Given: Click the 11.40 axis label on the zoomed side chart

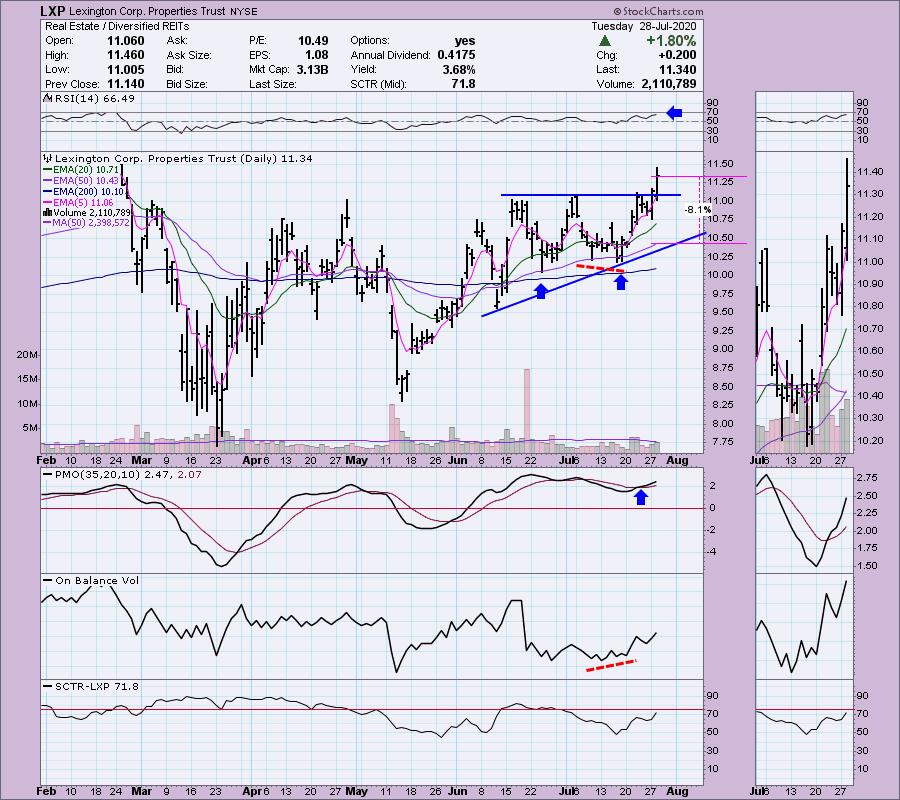Looking at the screenshot, I should 868,172.
